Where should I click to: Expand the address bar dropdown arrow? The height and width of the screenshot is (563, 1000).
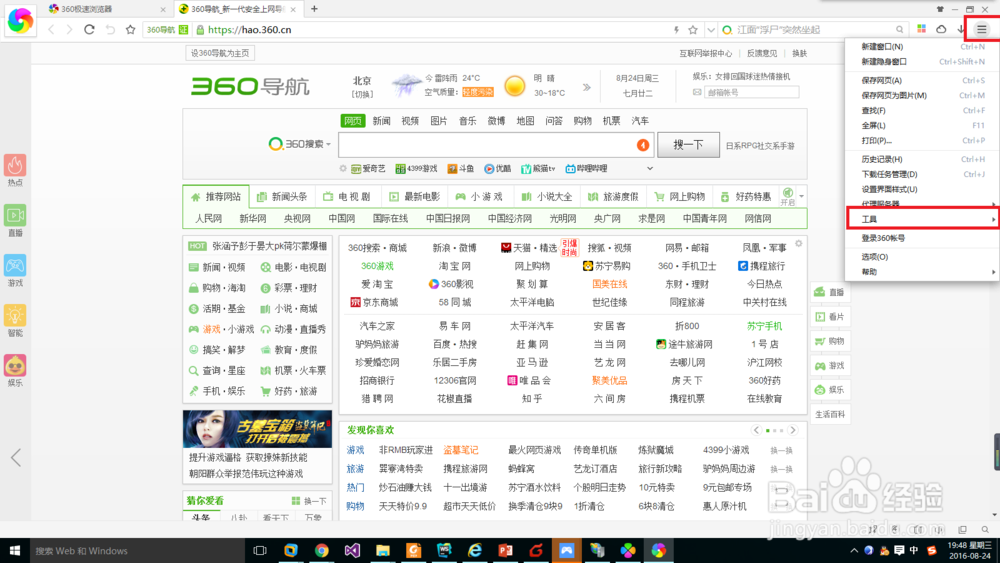(710, 29)
